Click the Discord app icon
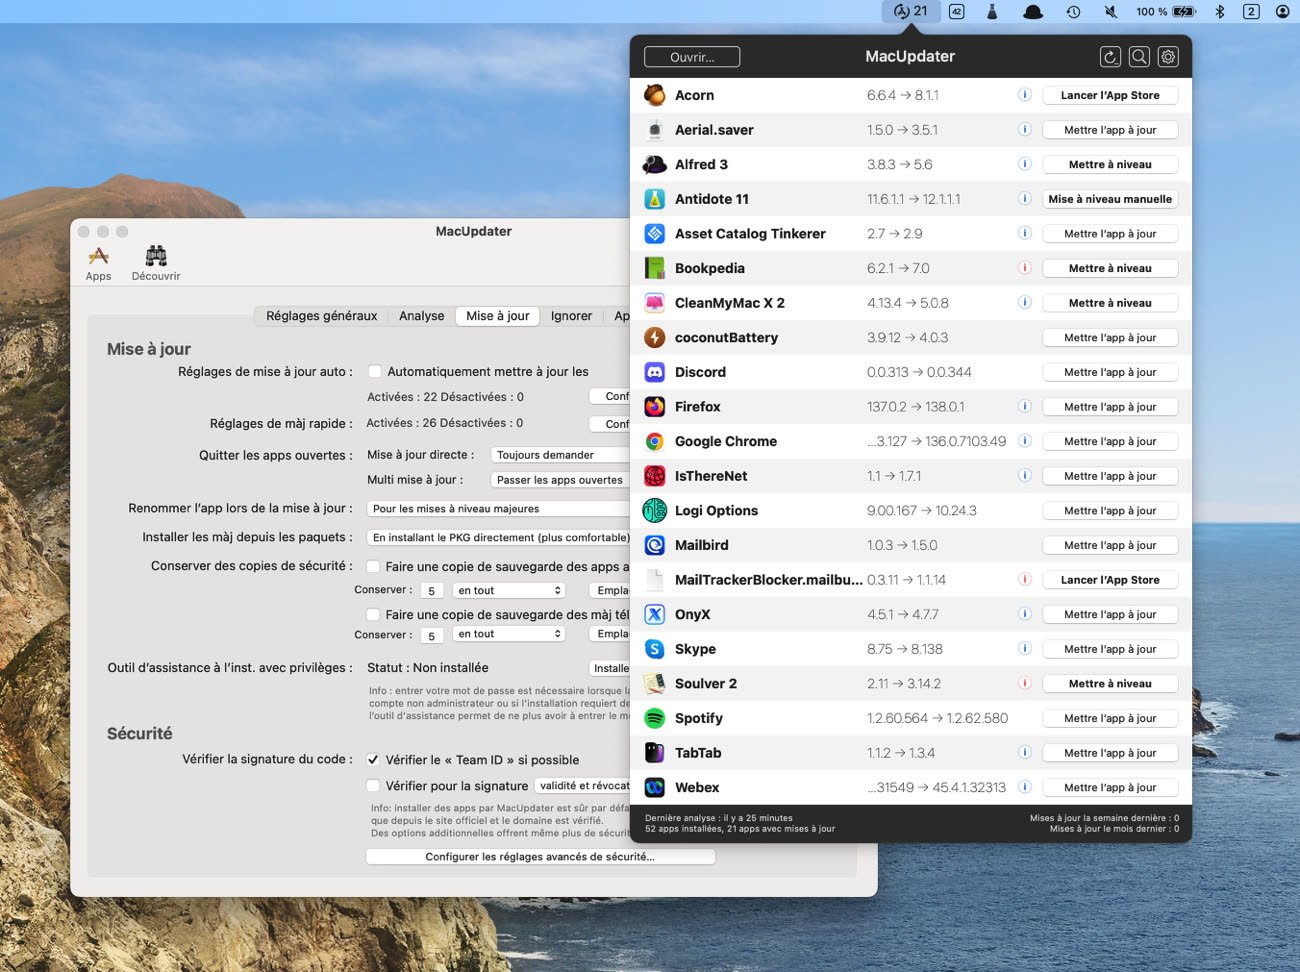This screenshot has width=1300, height=972. [655, 372]
